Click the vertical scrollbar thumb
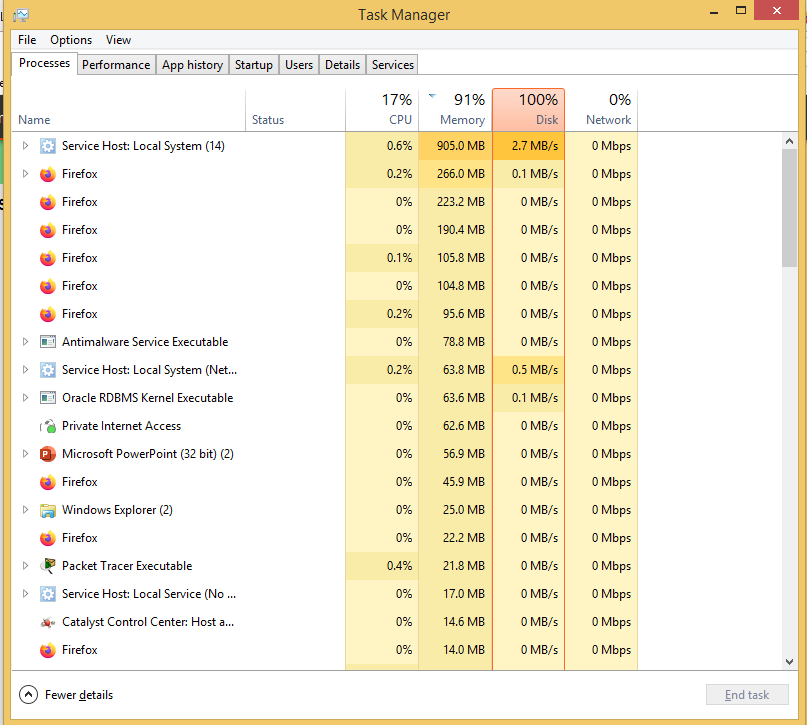 click(790, 208)
